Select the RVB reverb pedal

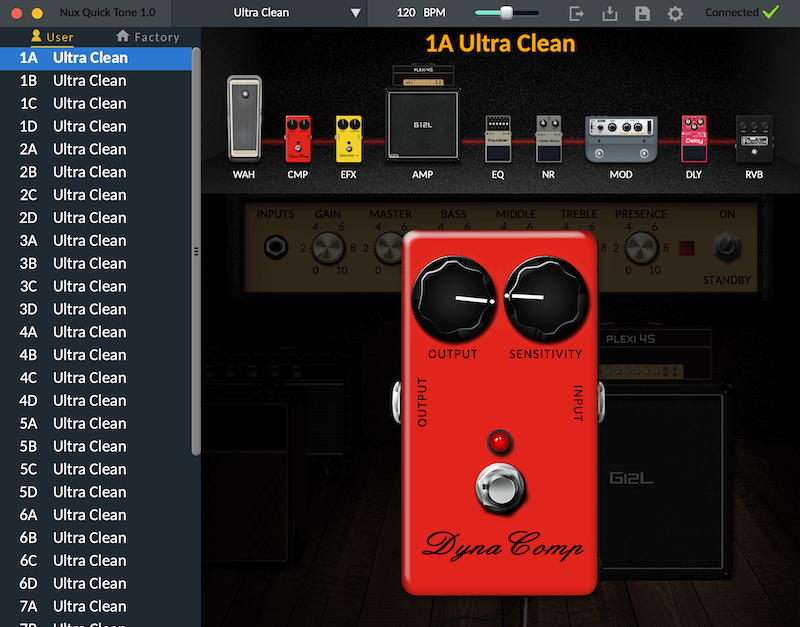(752, 138)
